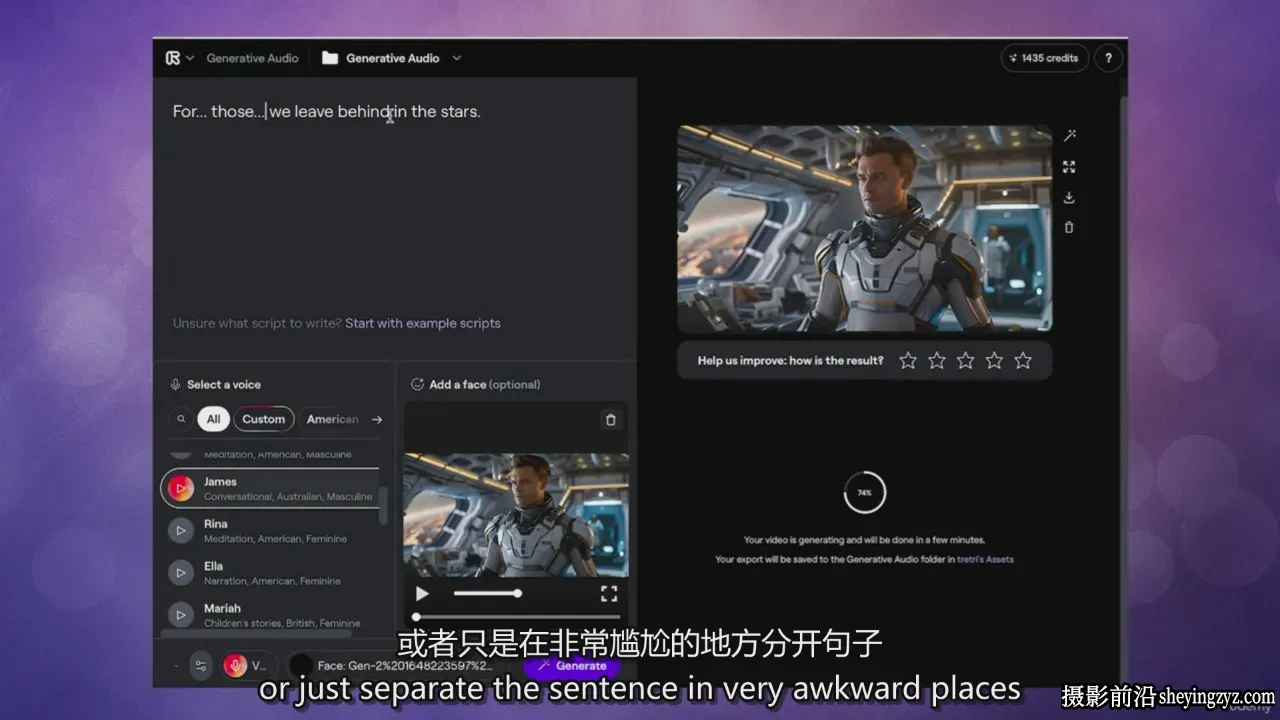Click the purple Generate button
This screenshot has height=720, width=1280.
coord(572,666)
